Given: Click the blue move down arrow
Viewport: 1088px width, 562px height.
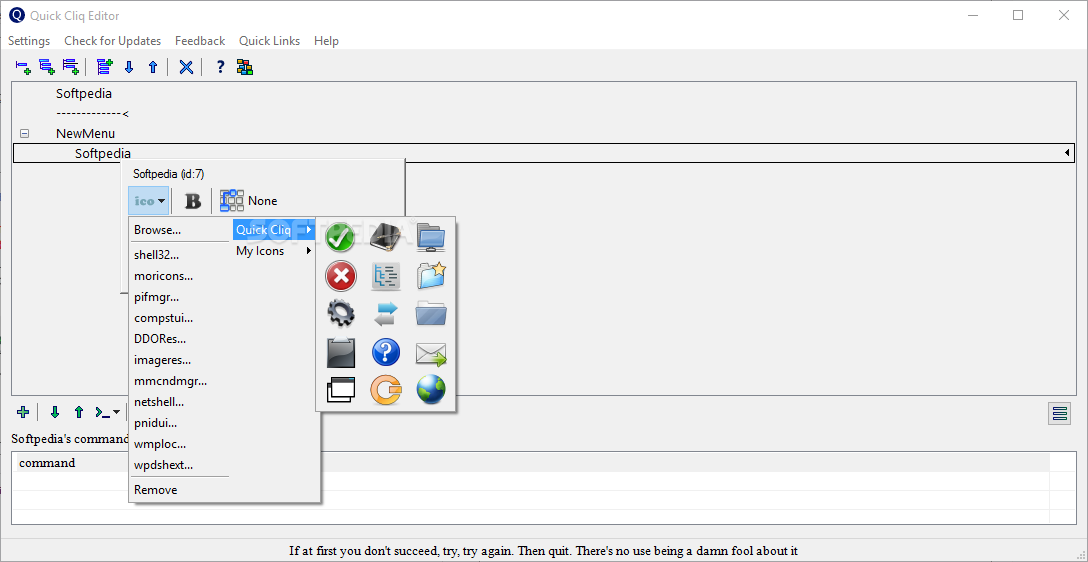Looking at the screenshot, I should pyautogui.click(x=128, y=67).
